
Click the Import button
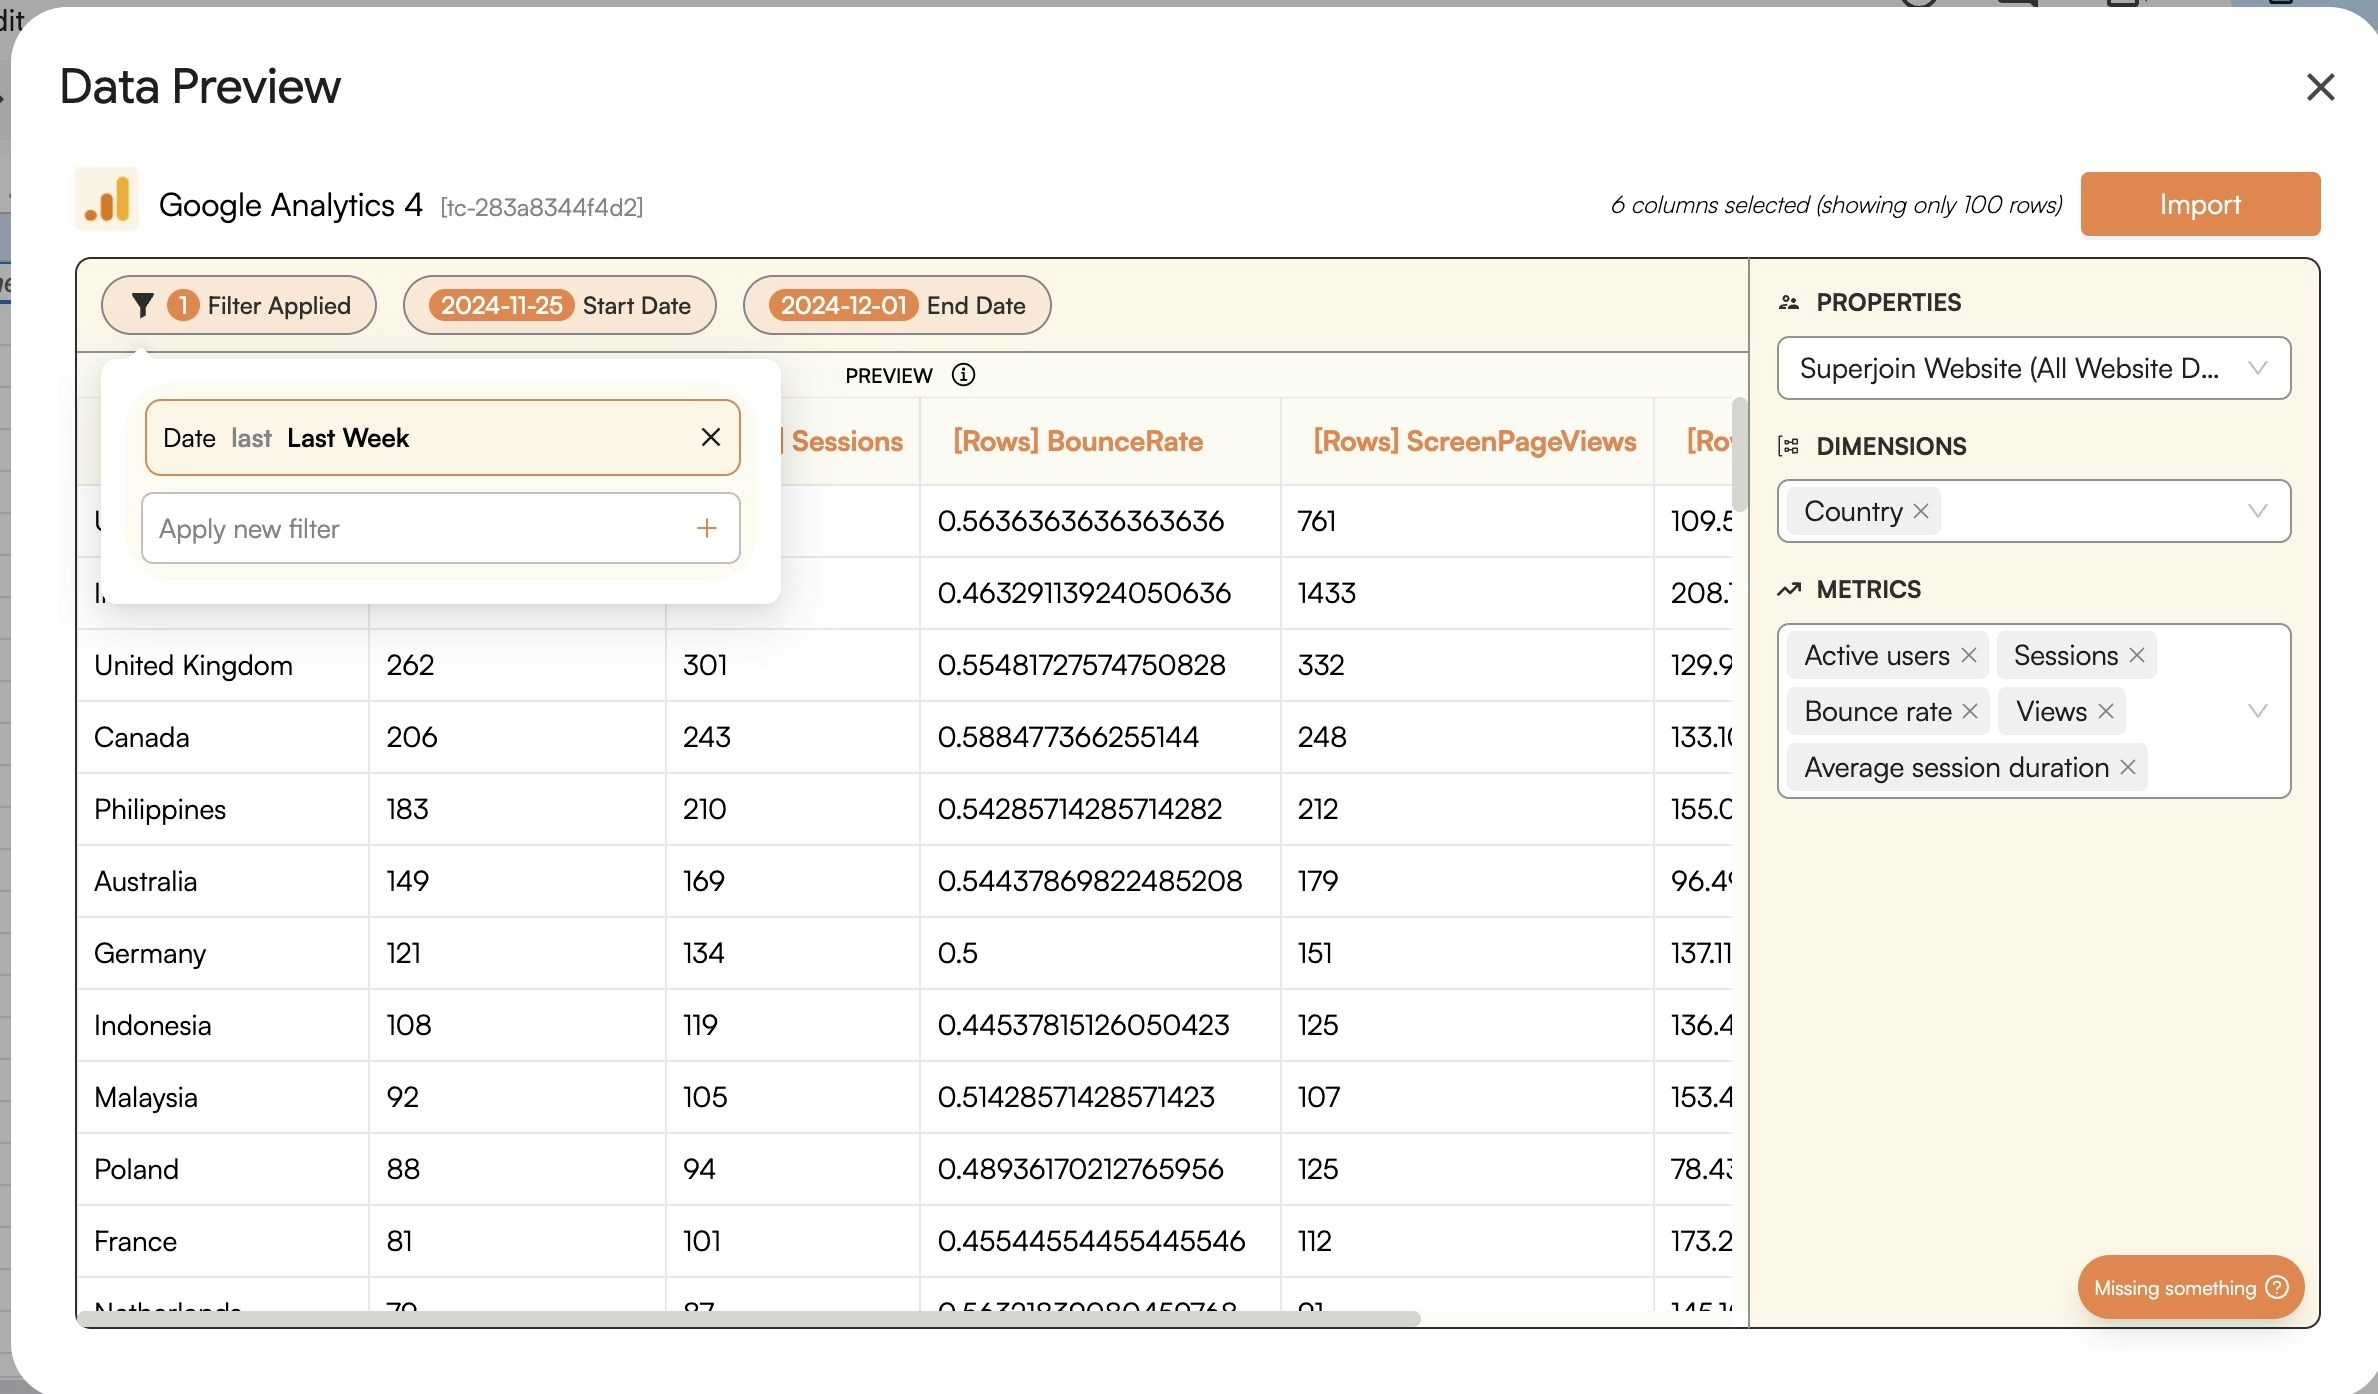coord(2200,204)
